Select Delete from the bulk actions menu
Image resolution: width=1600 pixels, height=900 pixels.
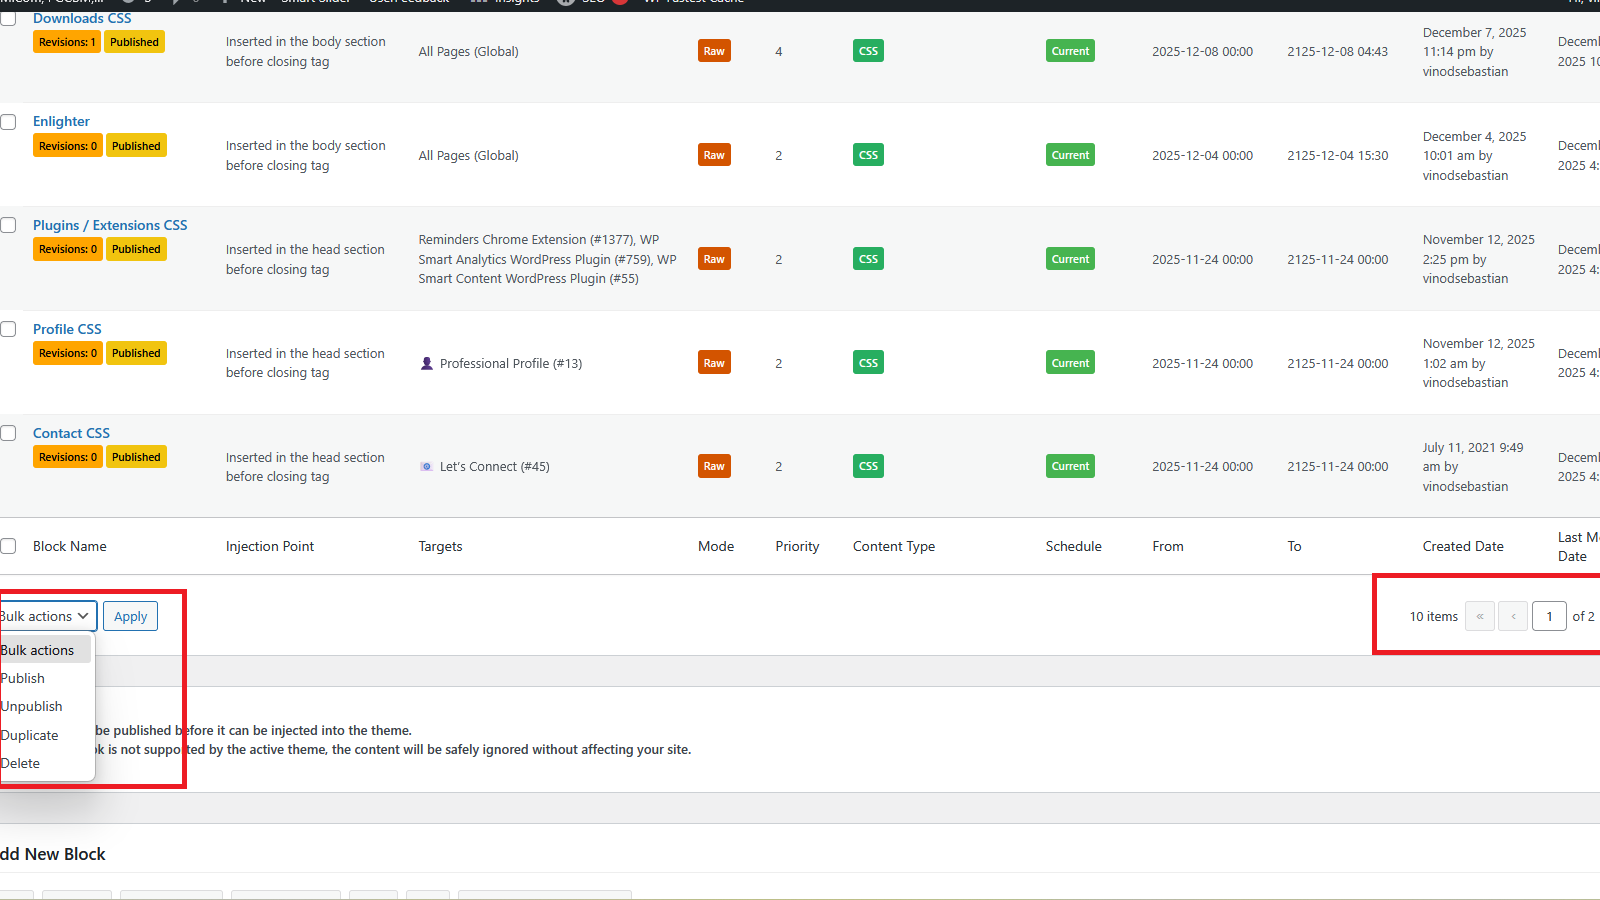[x=21, y=763]
